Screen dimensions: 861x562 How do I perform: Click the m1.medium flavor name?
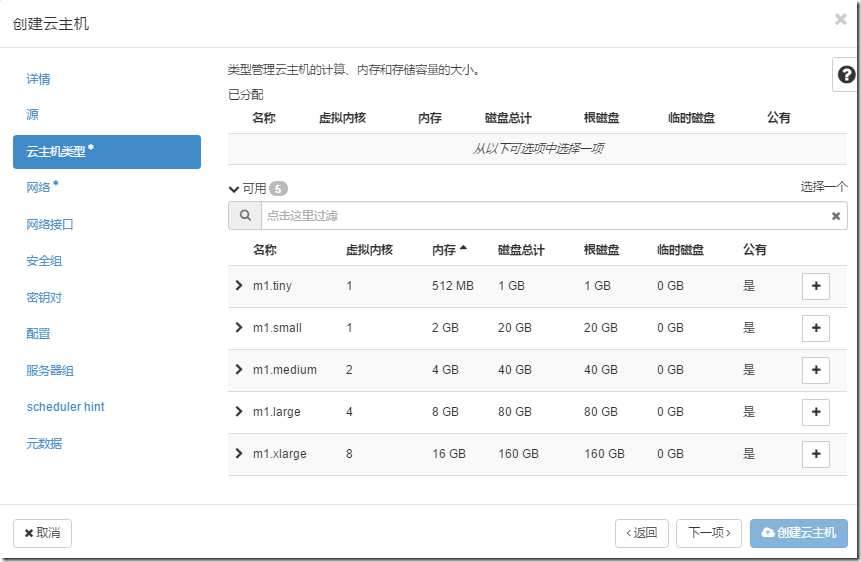[285, 370]
